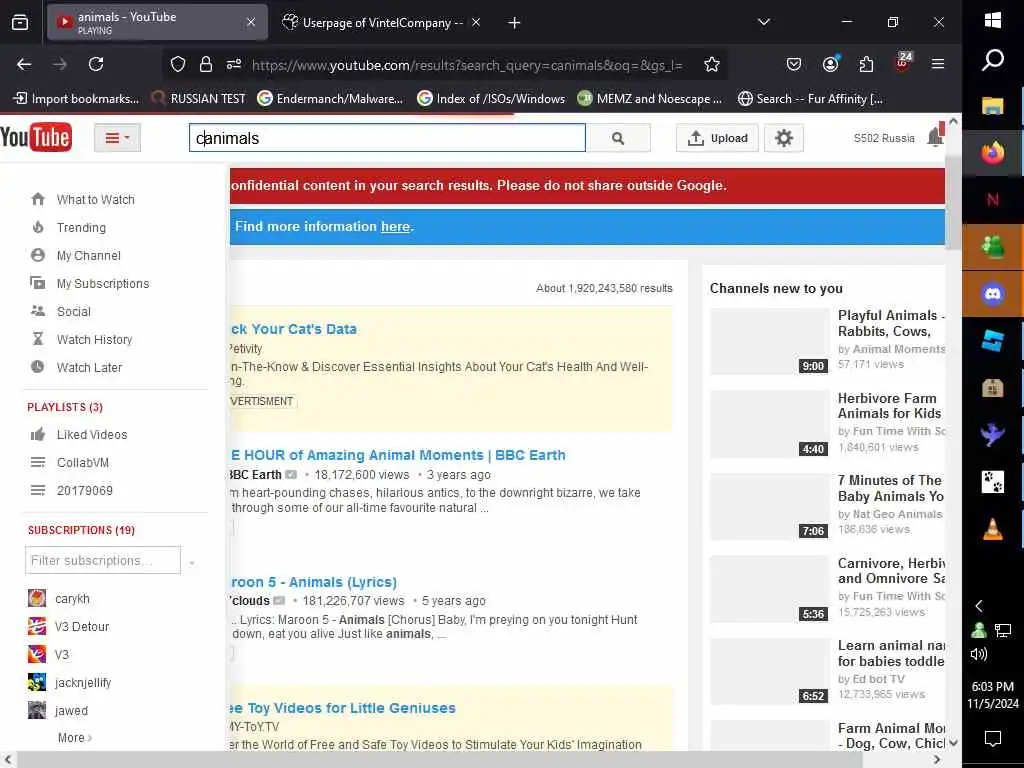Open My Subscriptions
Screen dimensions: 1024x768
click(x=103, y=283)
